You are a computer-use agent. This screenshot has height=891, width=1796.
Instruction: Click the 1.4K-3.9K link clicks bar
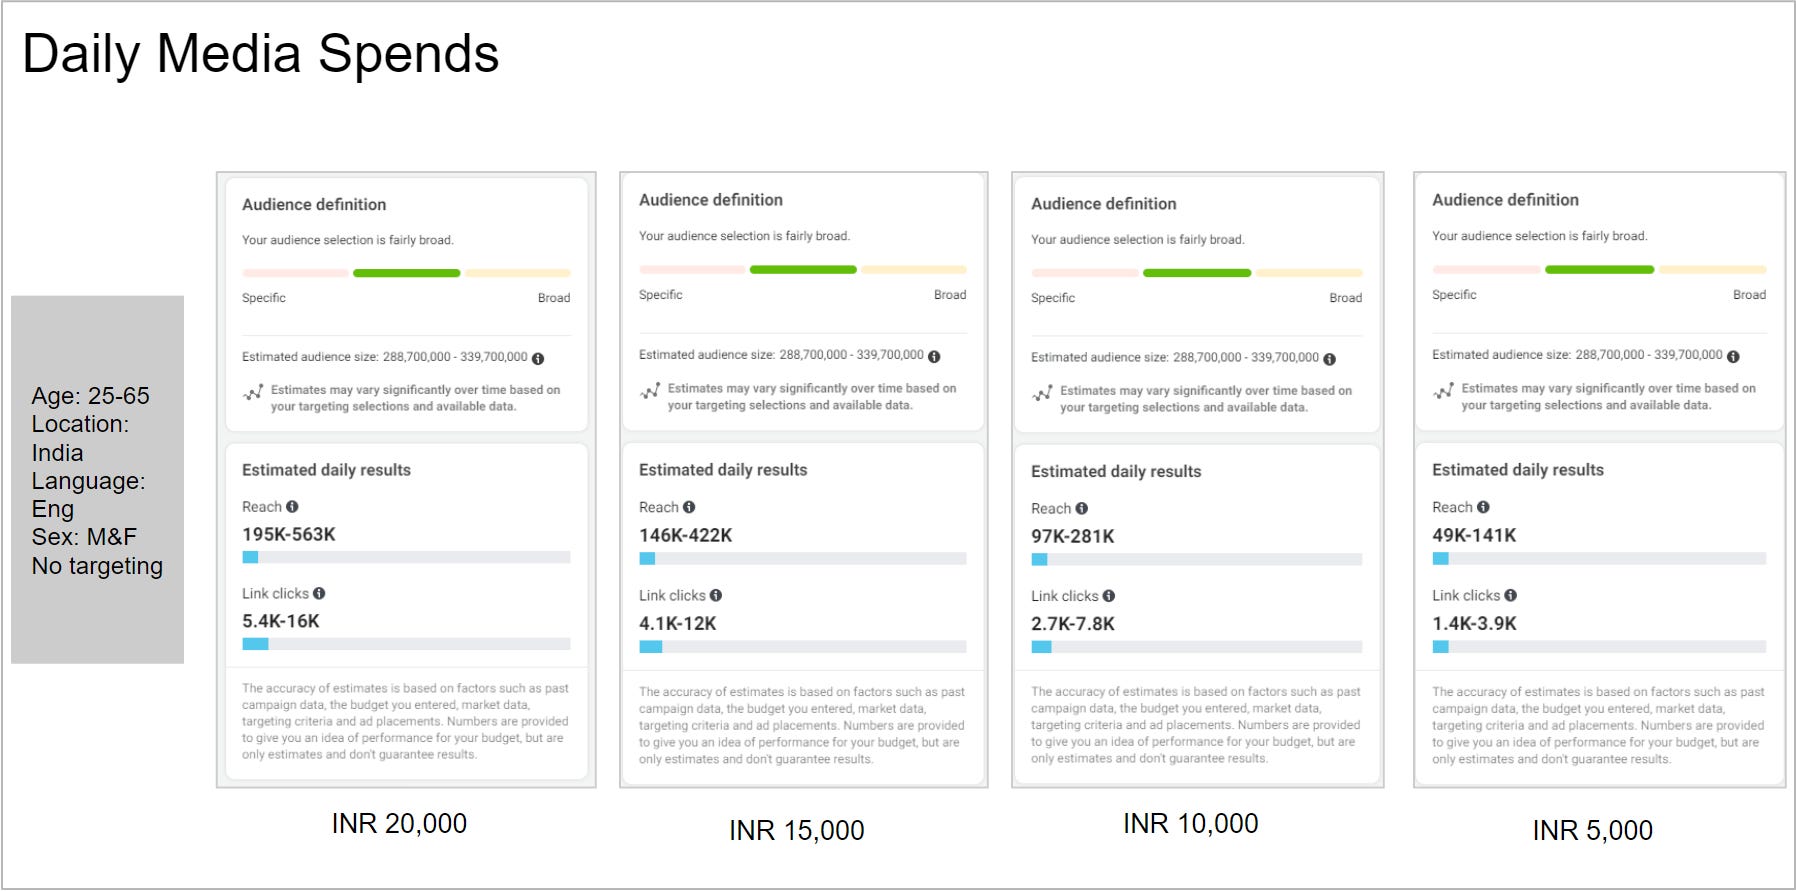click(1599, 646)
